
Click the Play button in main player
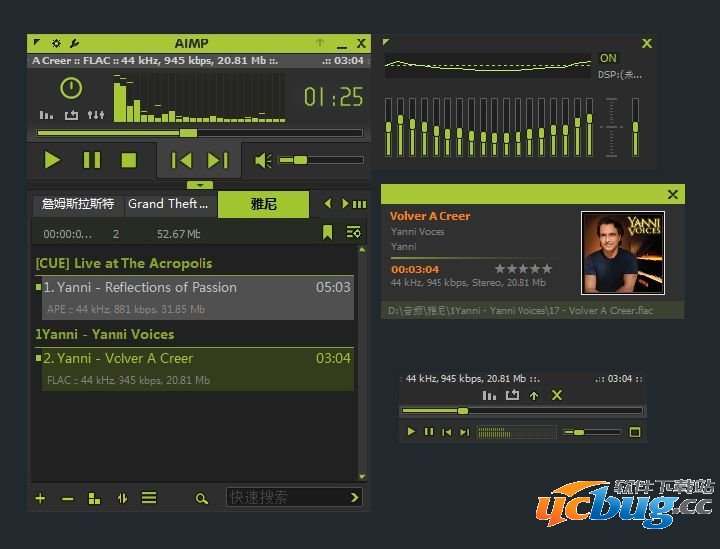52,160
